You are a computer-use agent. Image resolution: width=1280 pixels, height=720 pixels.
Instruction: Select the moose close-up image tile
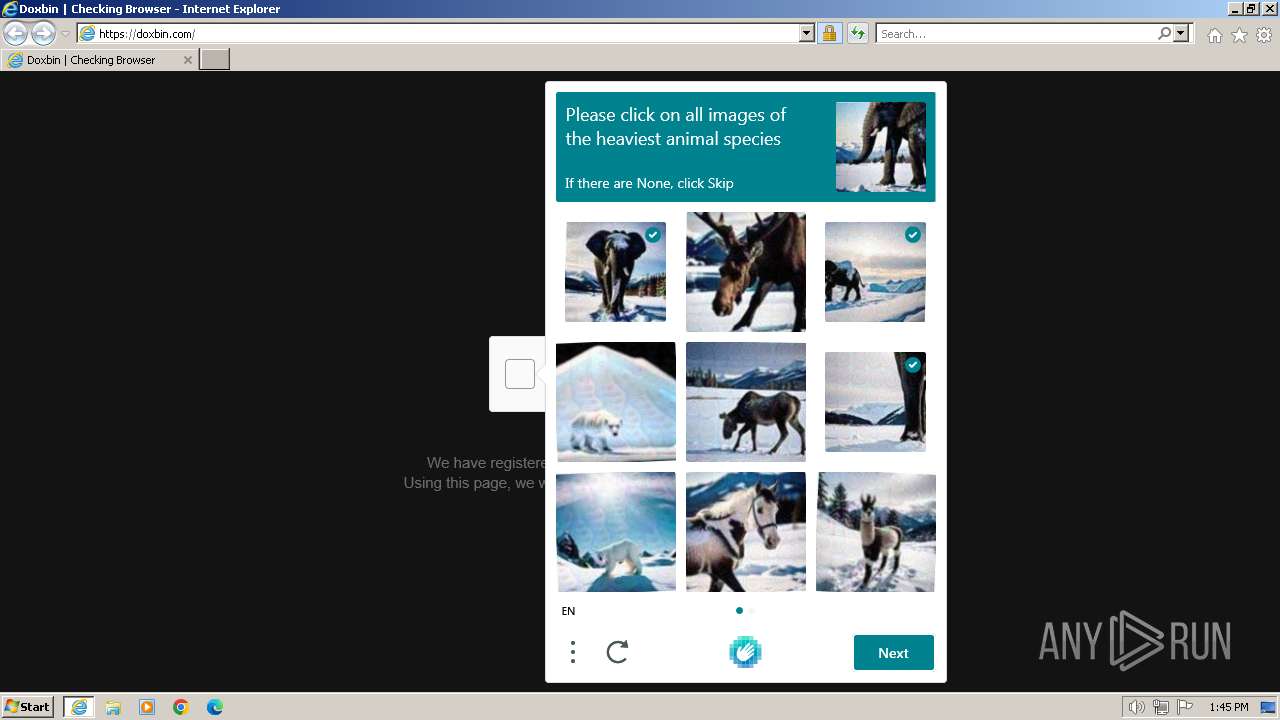tap(745, 272)
